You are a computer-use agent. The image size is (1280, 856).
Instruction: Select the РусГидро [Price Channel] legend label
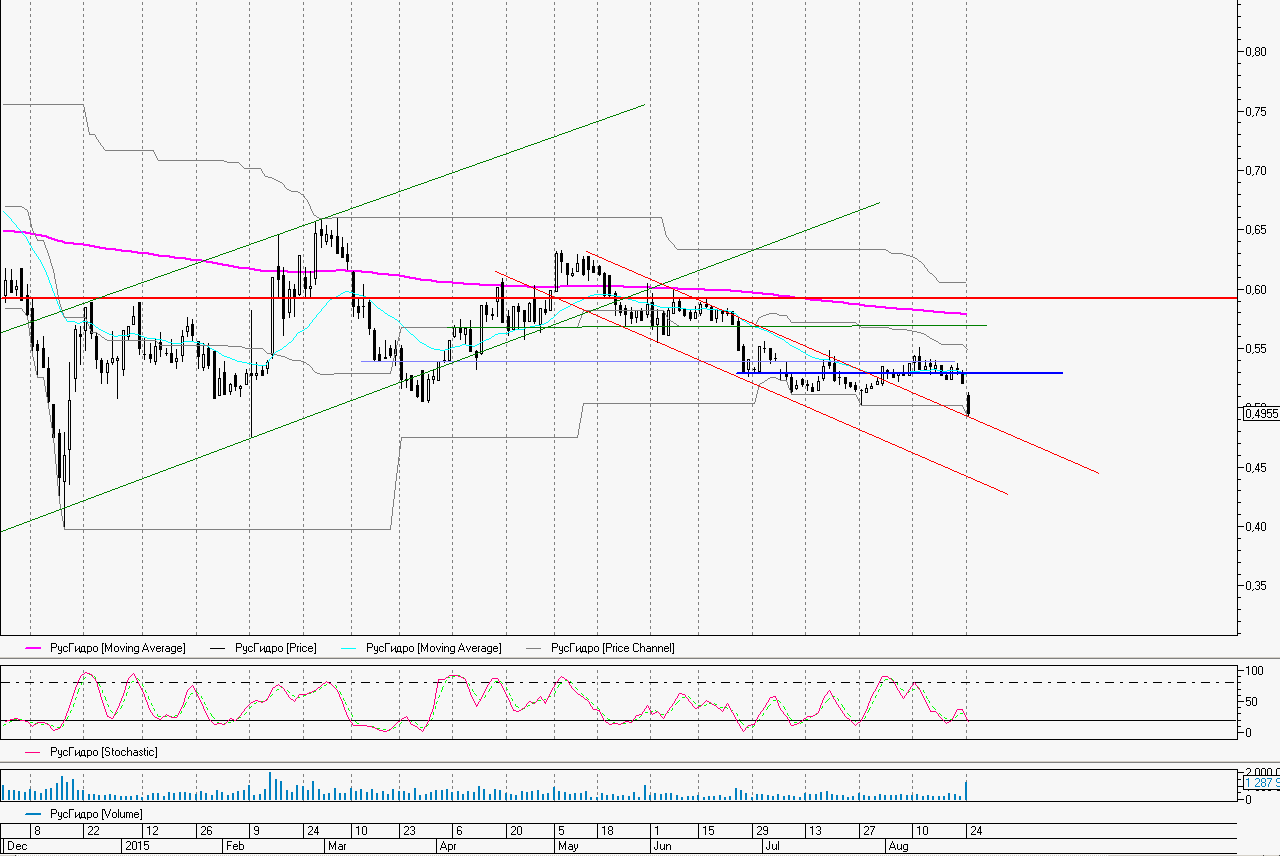tap(612, 648)
